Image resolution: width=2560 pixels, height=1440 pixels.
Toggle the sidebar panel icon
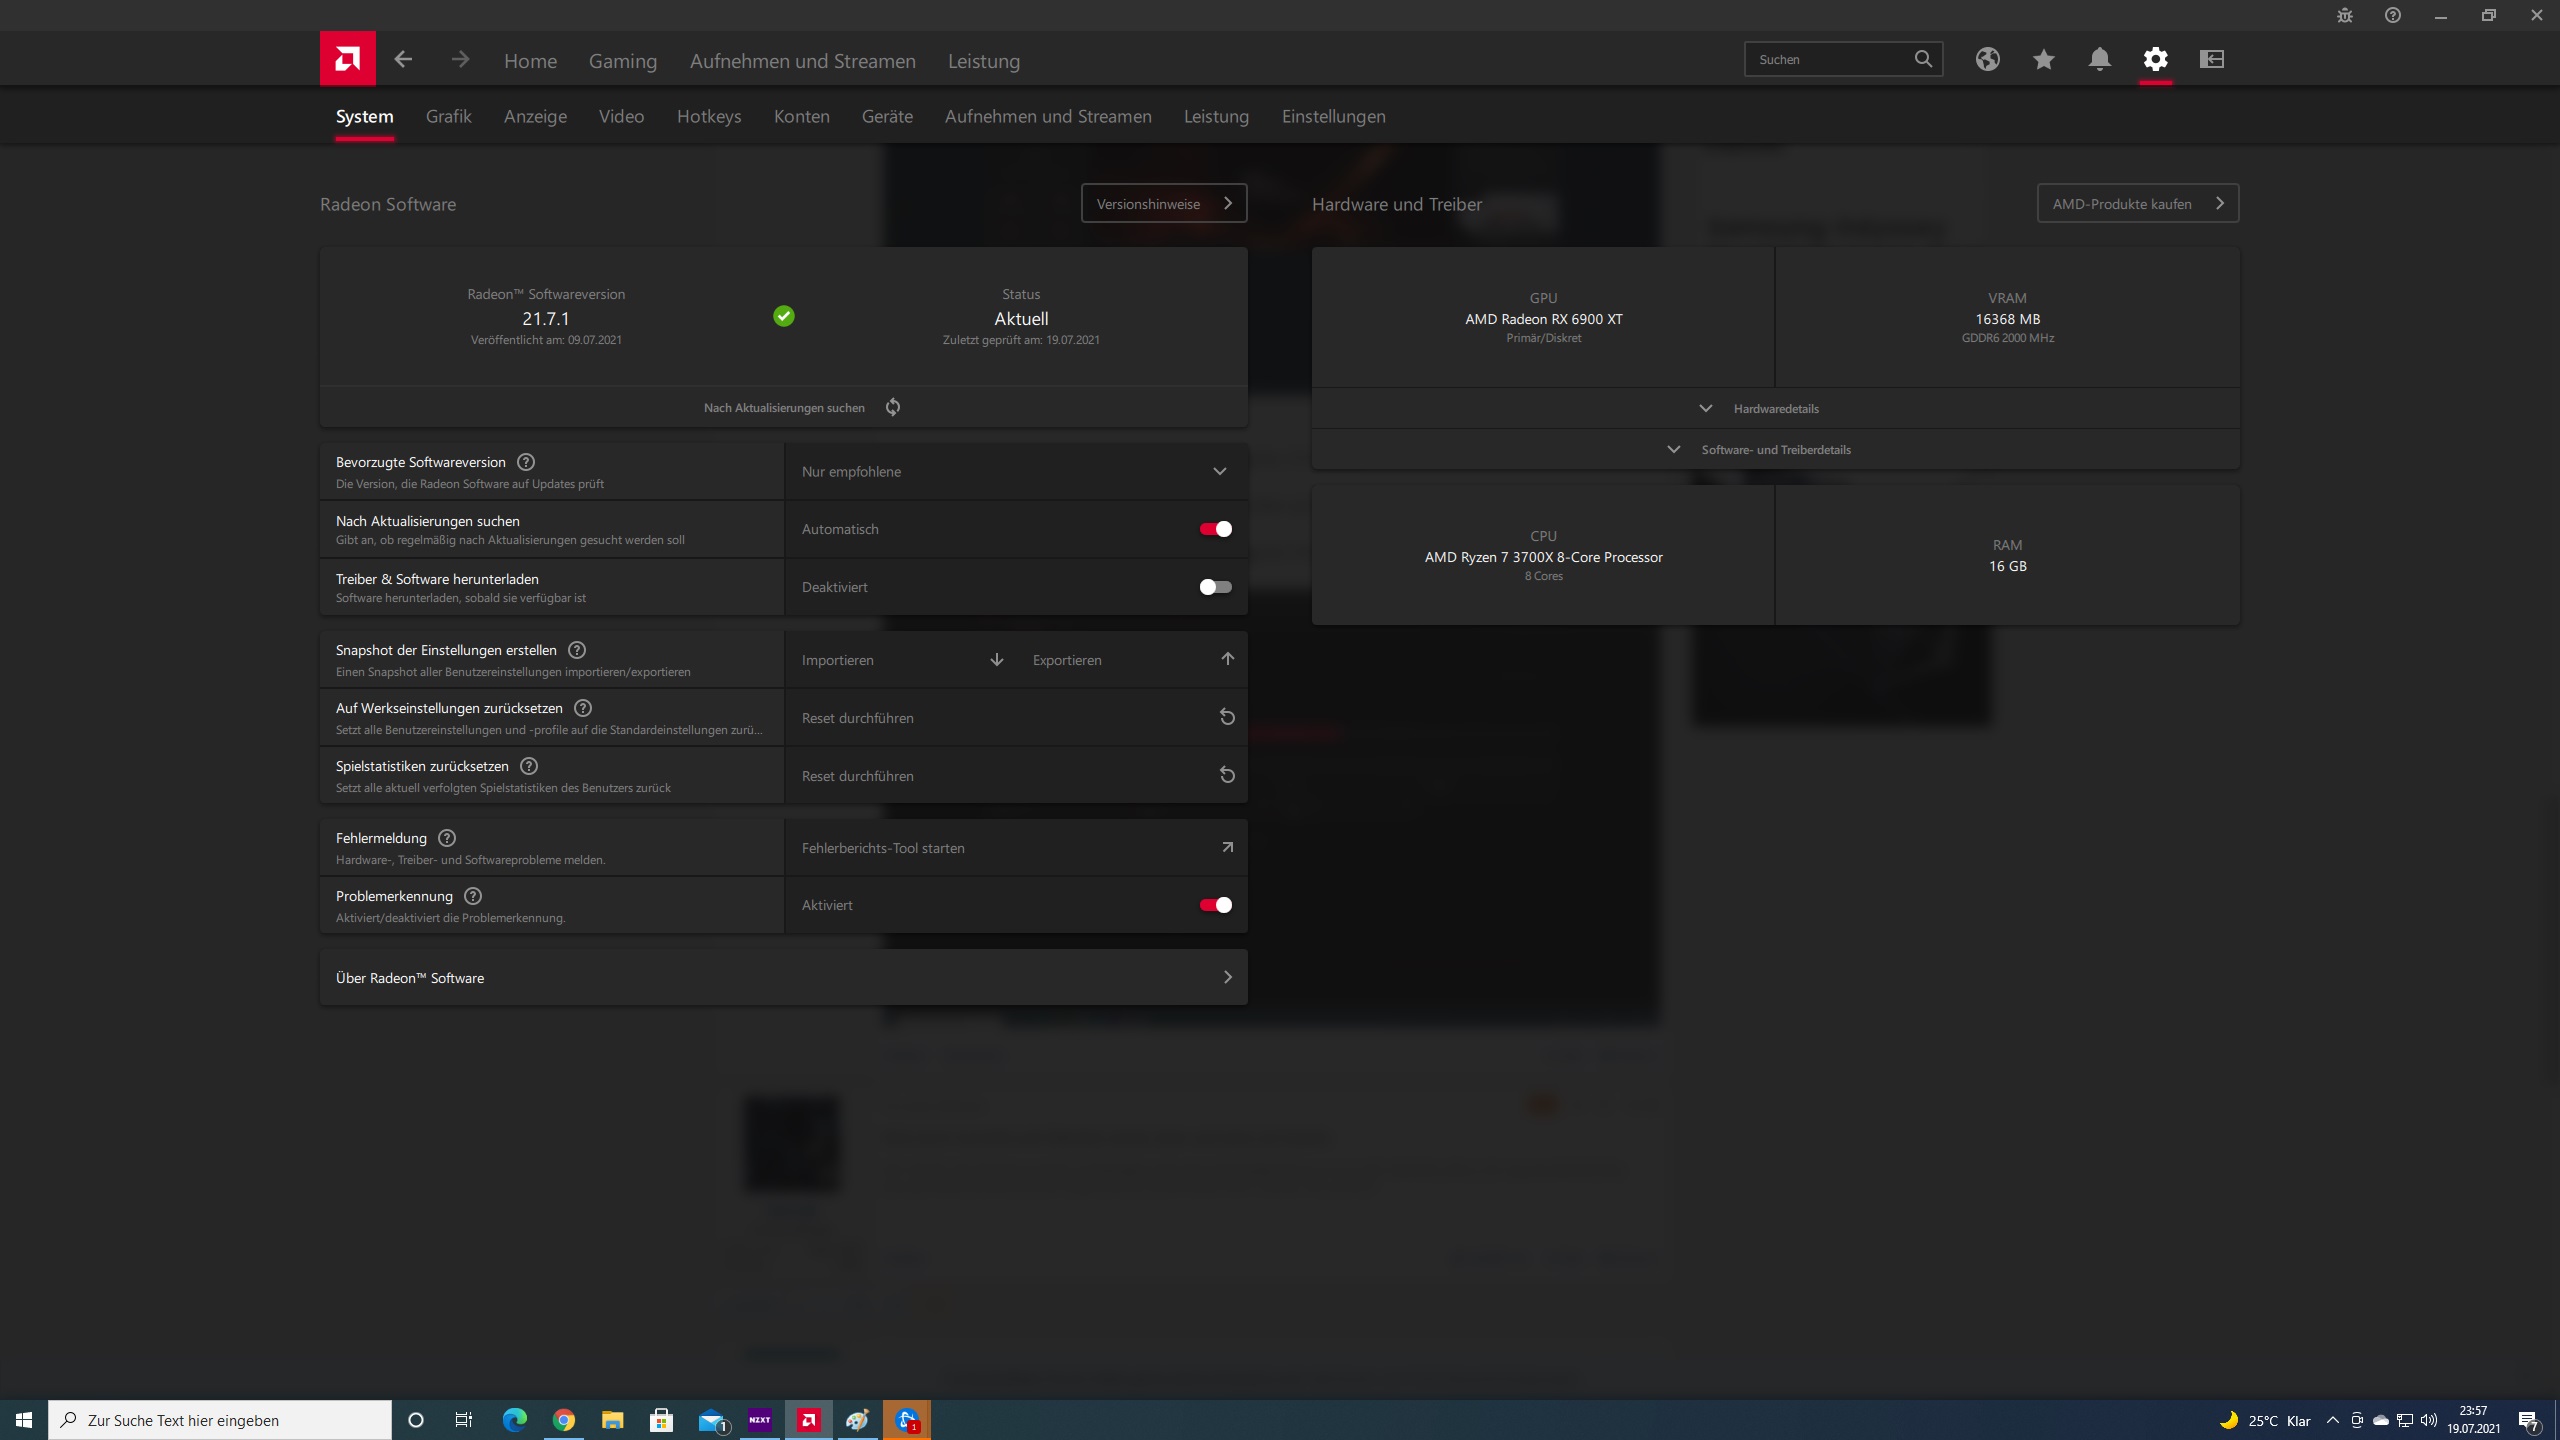click(x=2211, y=59)
